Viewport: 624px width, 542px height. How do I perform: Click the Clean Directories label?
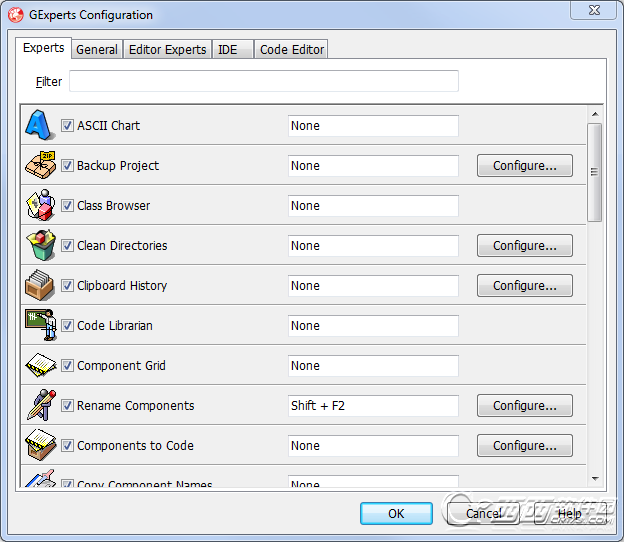coord(122,246)
